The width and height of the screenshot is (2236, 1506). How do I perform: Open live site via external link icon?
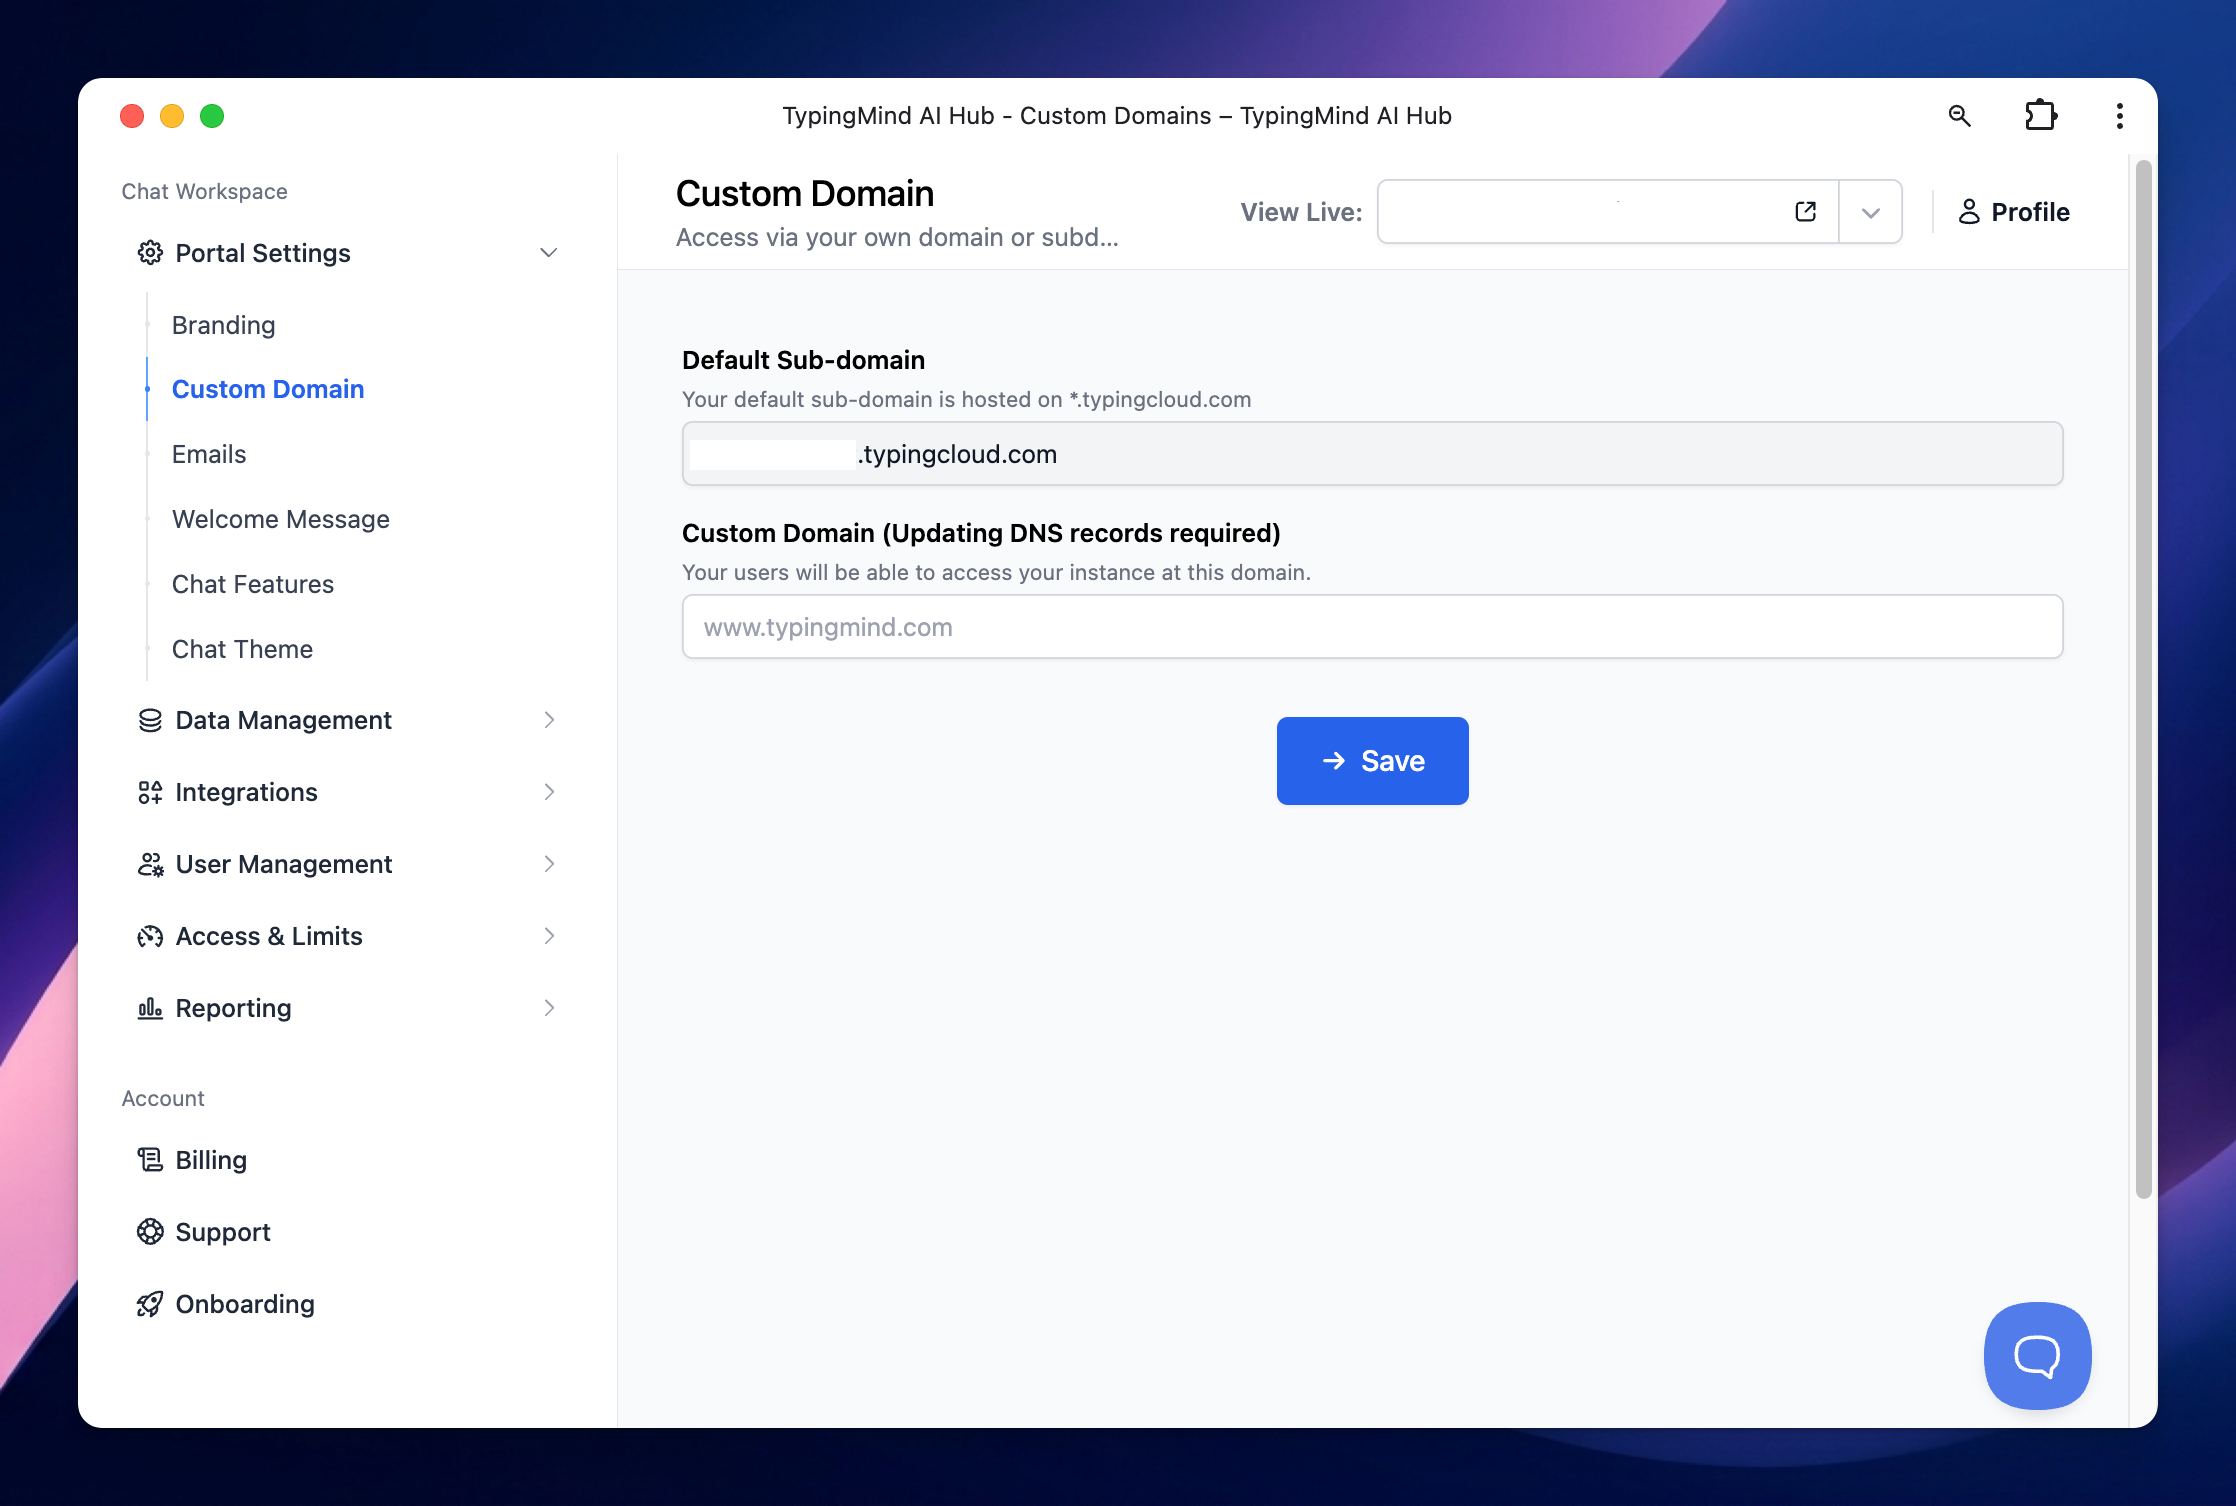click(1805, 211)
